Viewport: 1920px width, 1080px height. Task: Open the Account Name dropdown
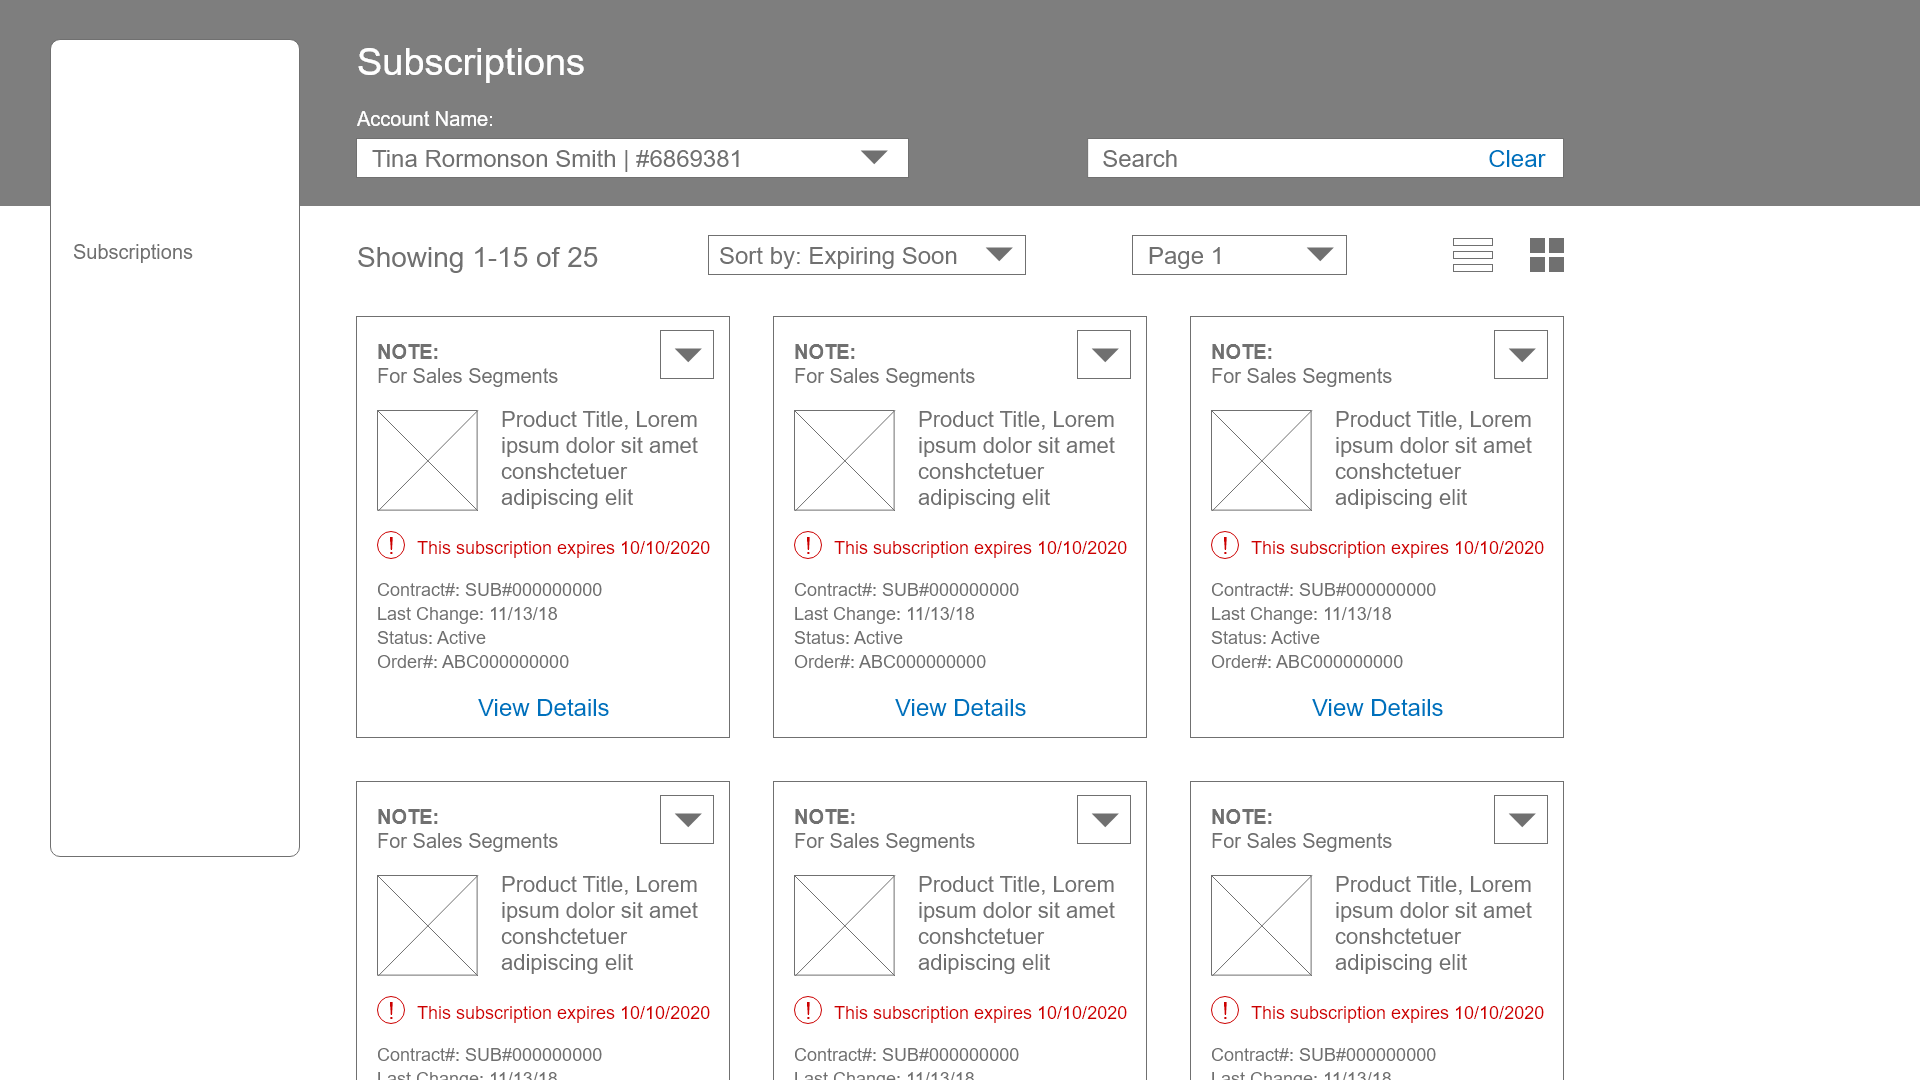click(632, 158)
